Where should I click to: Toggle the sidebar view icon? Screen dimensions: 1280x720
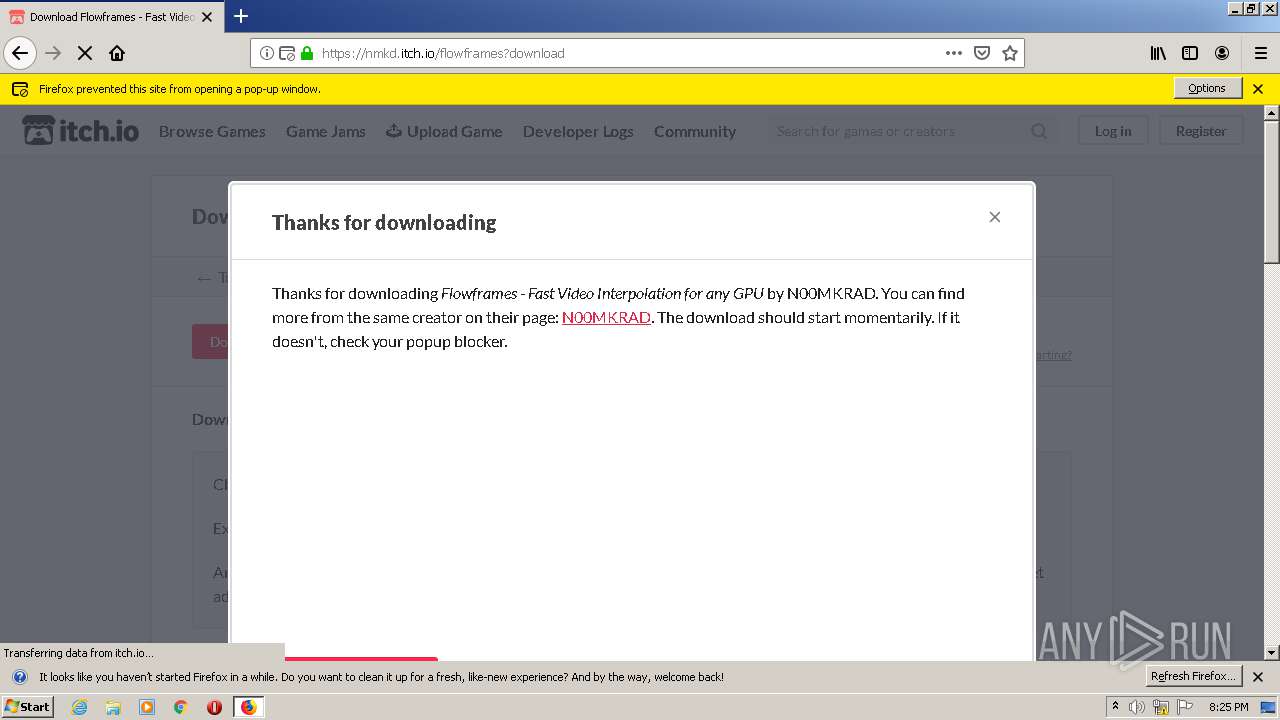pyautogui.click(x=1190, y=53)
